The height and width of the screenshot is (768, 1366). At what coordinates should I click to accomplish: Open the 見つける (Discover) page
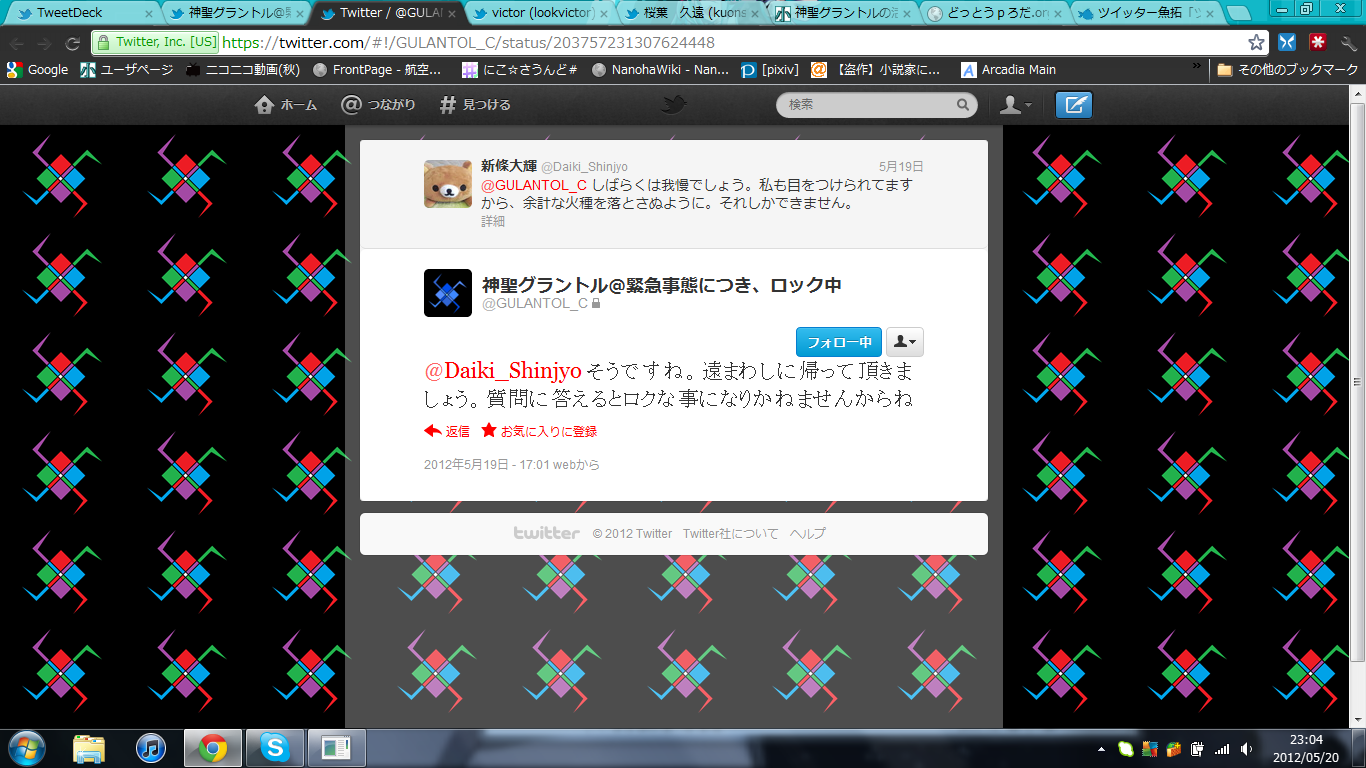coord(475,105)
